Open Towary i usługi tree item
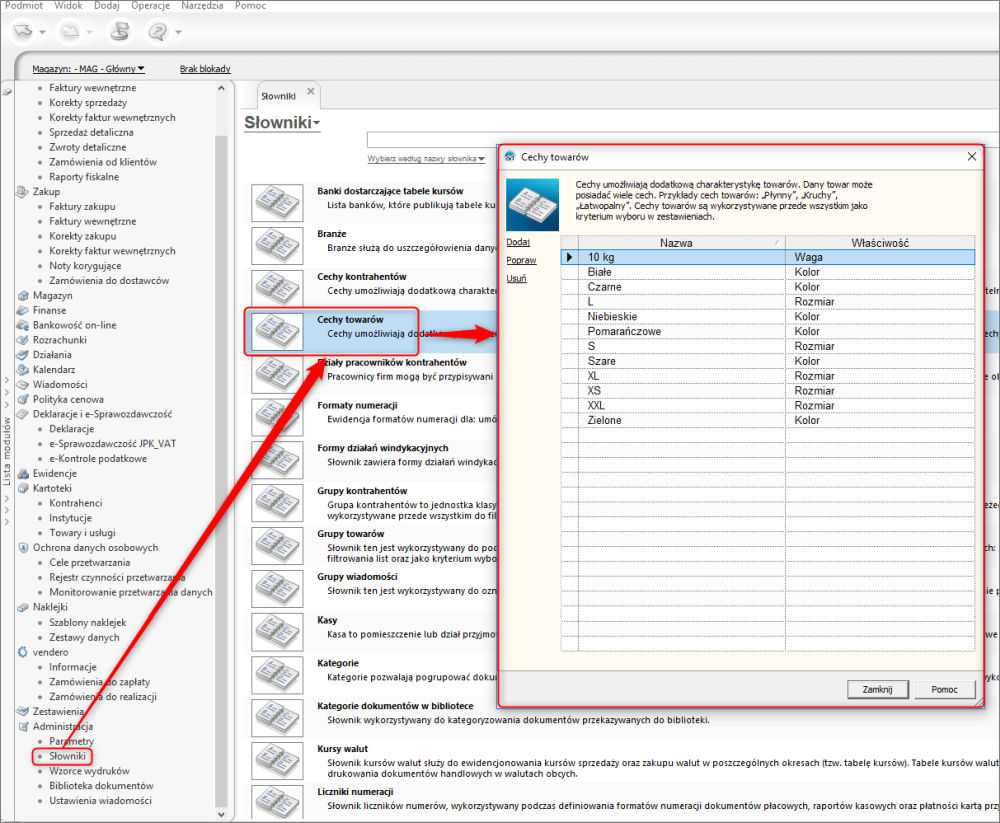This screenshot has width=1000, height=823. point(82,533)
